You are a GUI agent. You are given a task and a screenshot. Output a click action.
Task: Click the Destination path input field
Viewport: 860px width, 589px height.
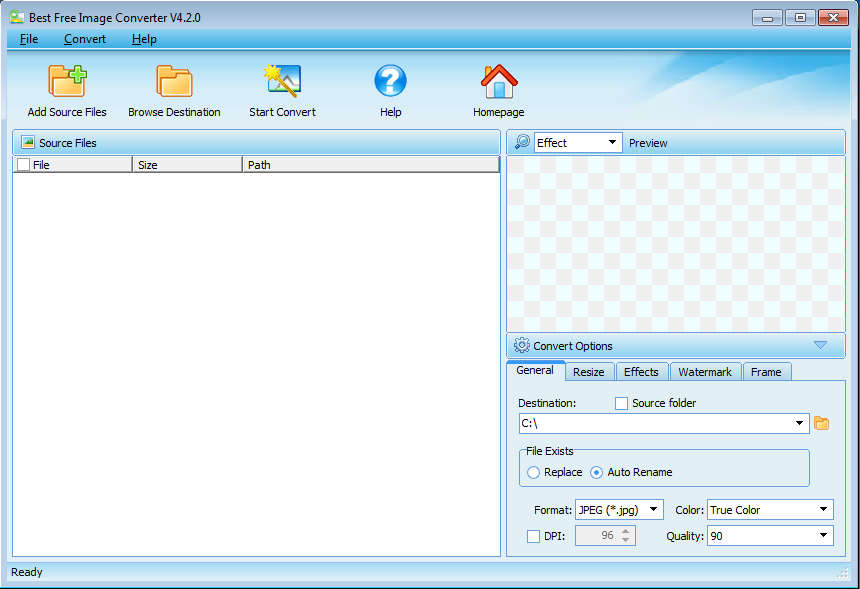[655, 423]
